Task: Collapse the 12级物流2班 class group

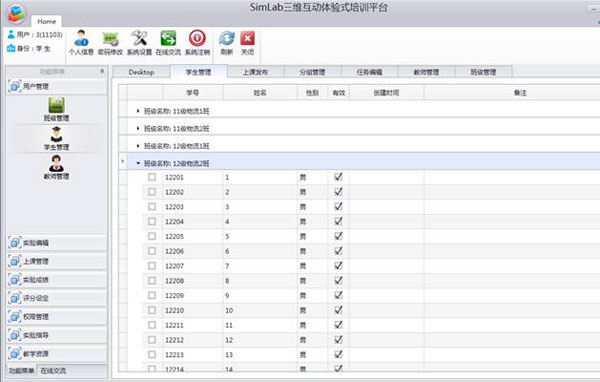Action: [138, 163]
